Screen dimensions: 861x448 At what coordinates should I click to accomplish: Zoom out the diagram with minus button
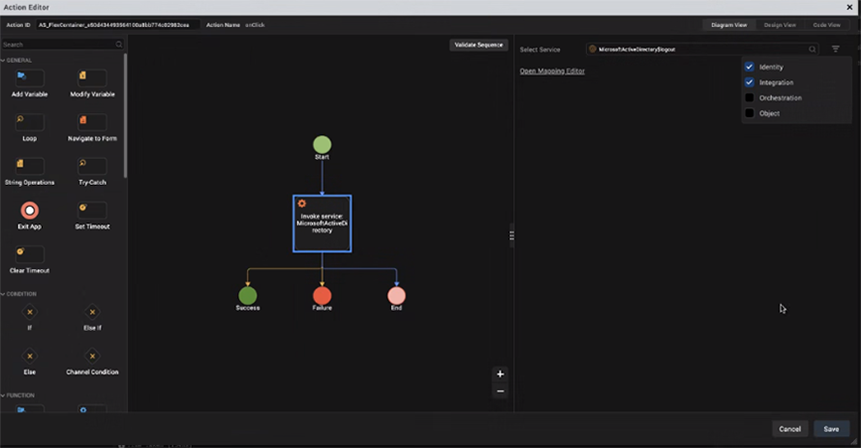tap(500, 391)
